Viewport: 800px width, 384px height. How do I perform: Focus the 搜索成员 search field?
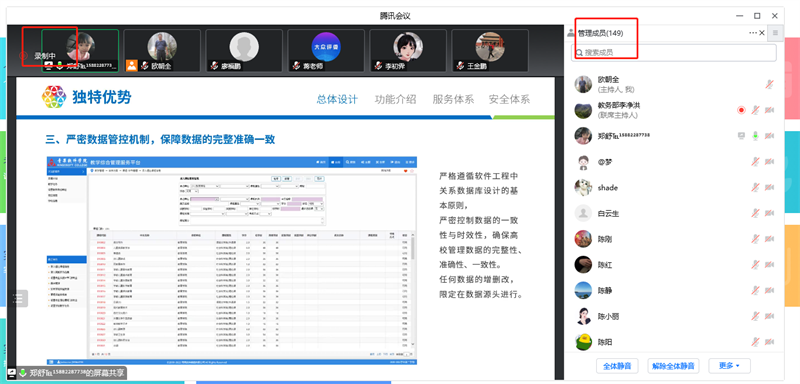(x=673, y=53)
